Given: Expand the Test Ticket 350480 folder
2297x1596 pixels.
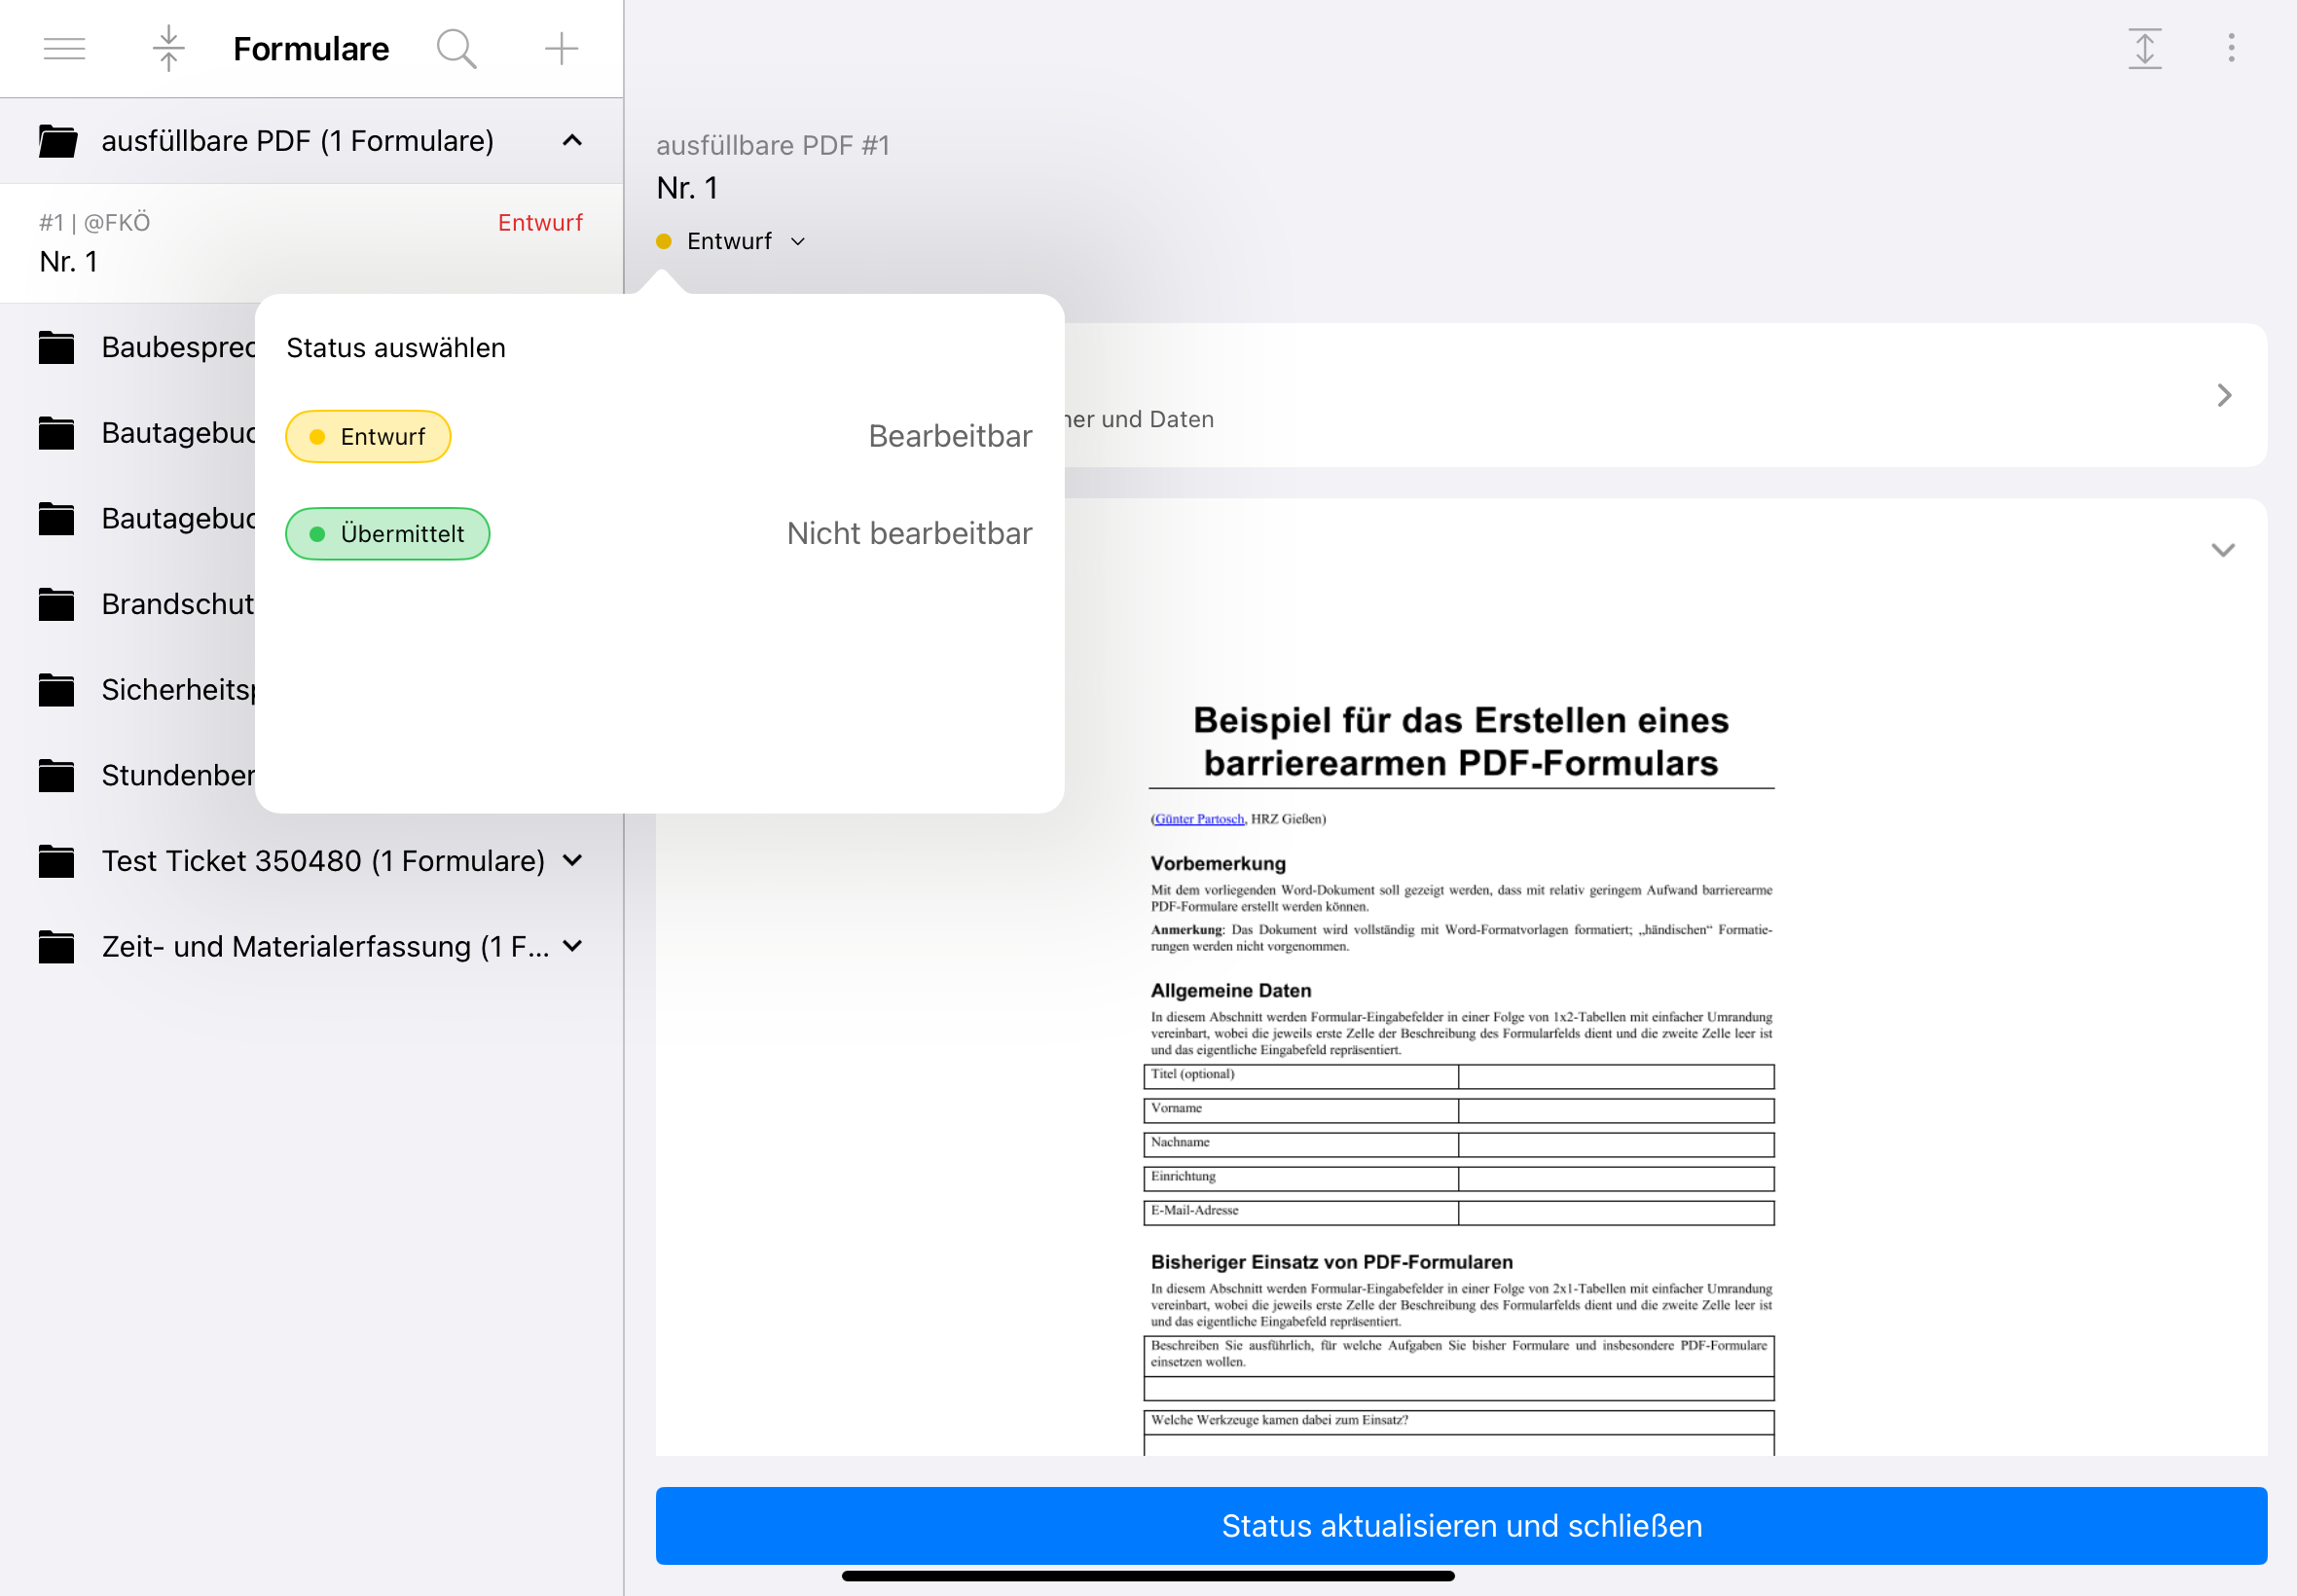Looking at the screenshot, I should [572, 860].
